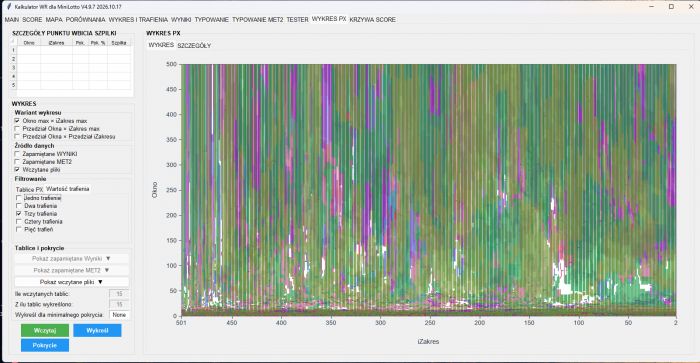
Task: Check the Pięć trafień filter
Action: click(18, 229)
